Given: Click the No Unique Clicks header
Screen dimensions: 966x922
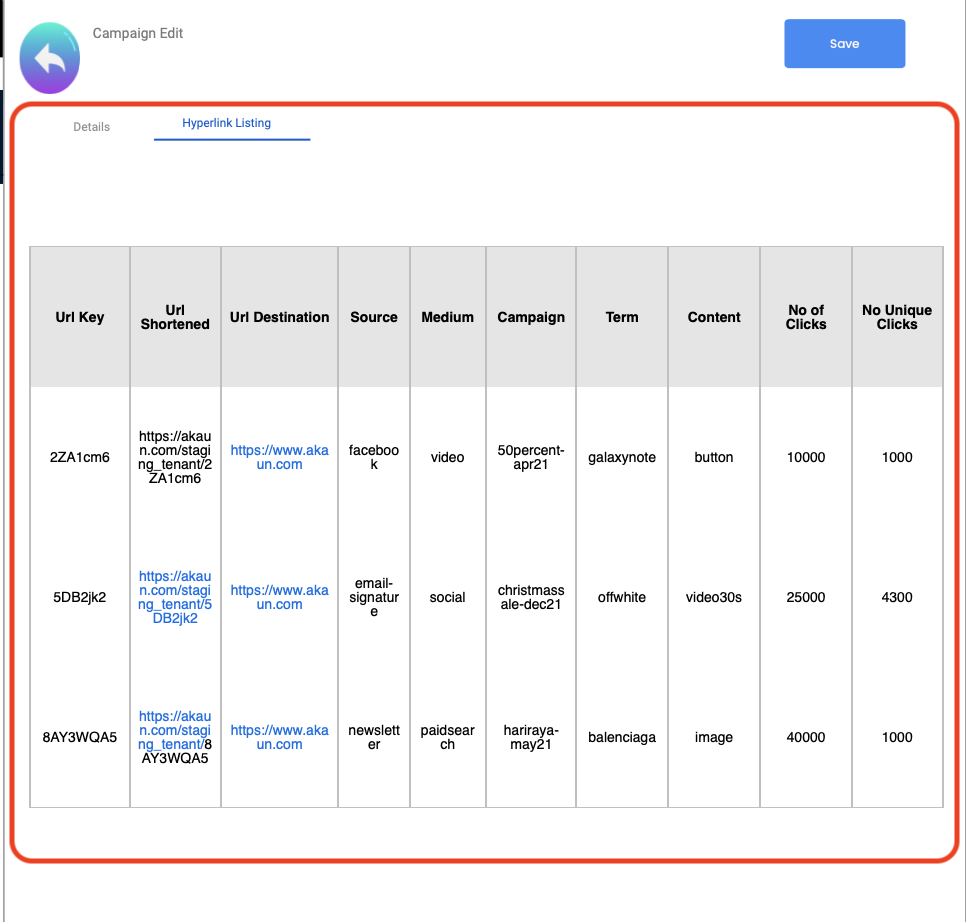Looking at the screenshot, I should pyautogui.click(x=897, y=317).
